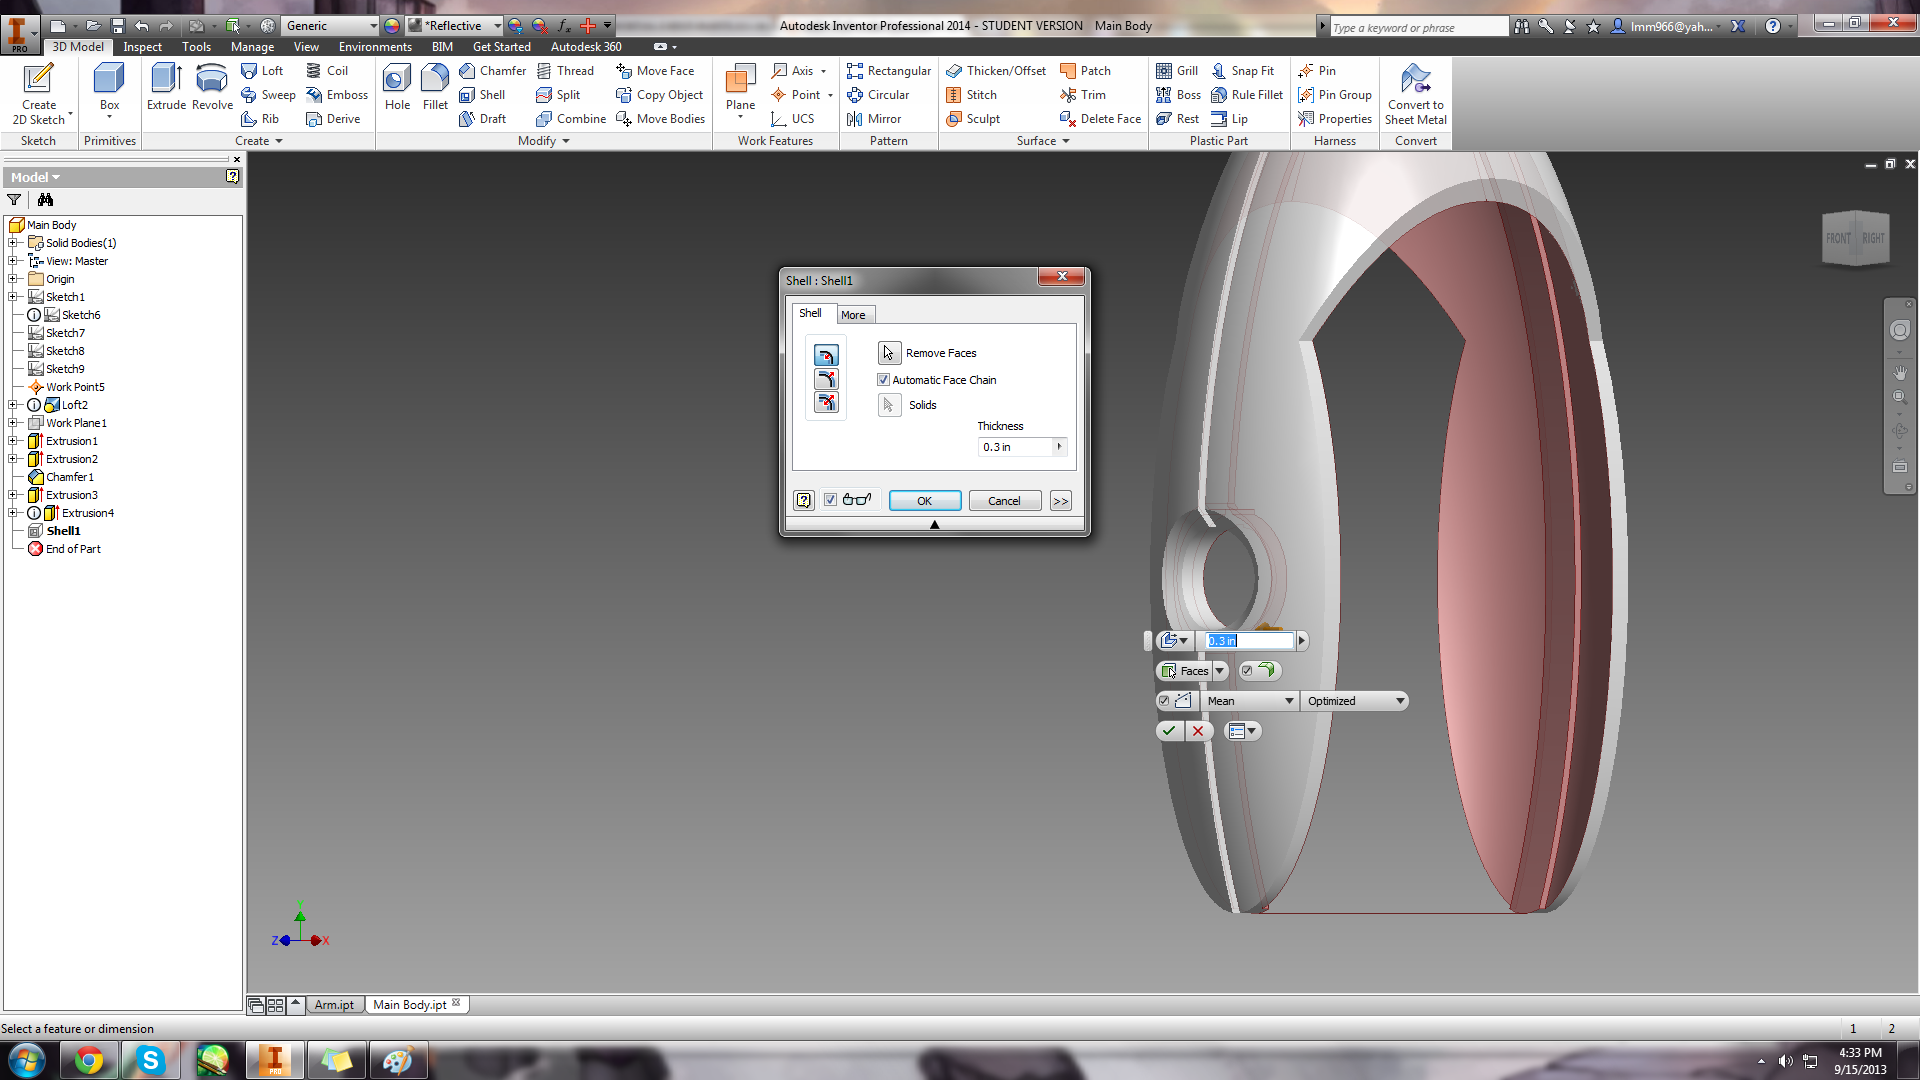
Task: Cancel using mini-toolbar red X
Action: [x=1198, y=731]
